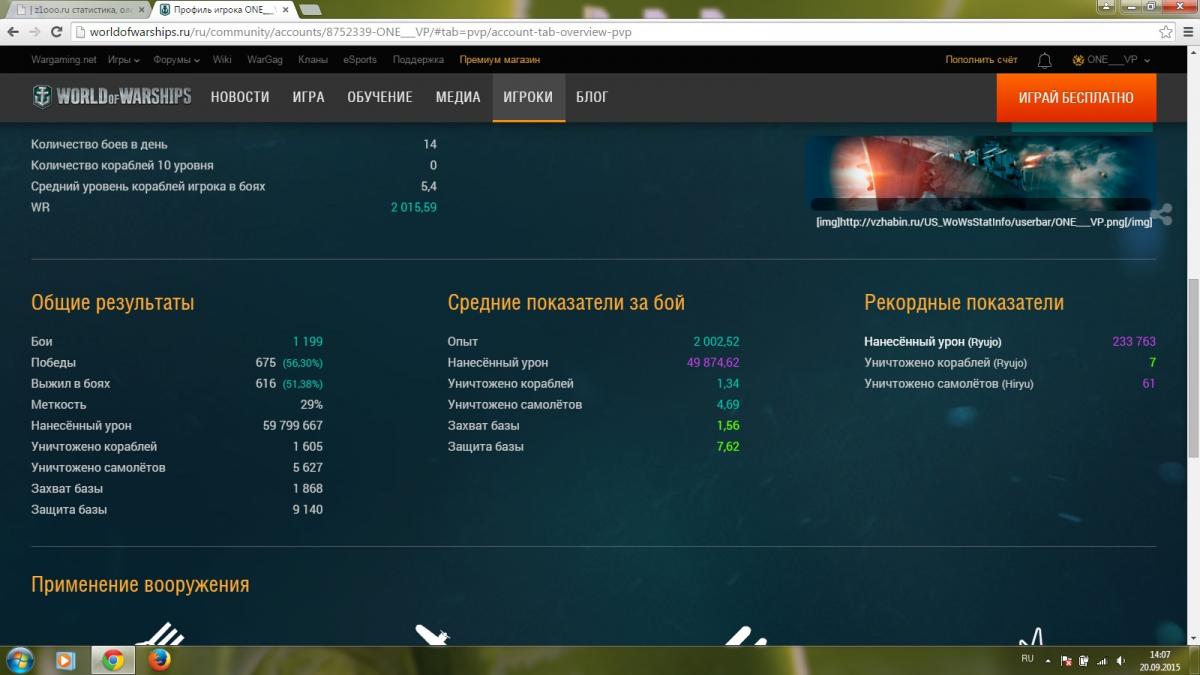Open the Премиум магазин link

pyautogui.click(x=500, y=60)
